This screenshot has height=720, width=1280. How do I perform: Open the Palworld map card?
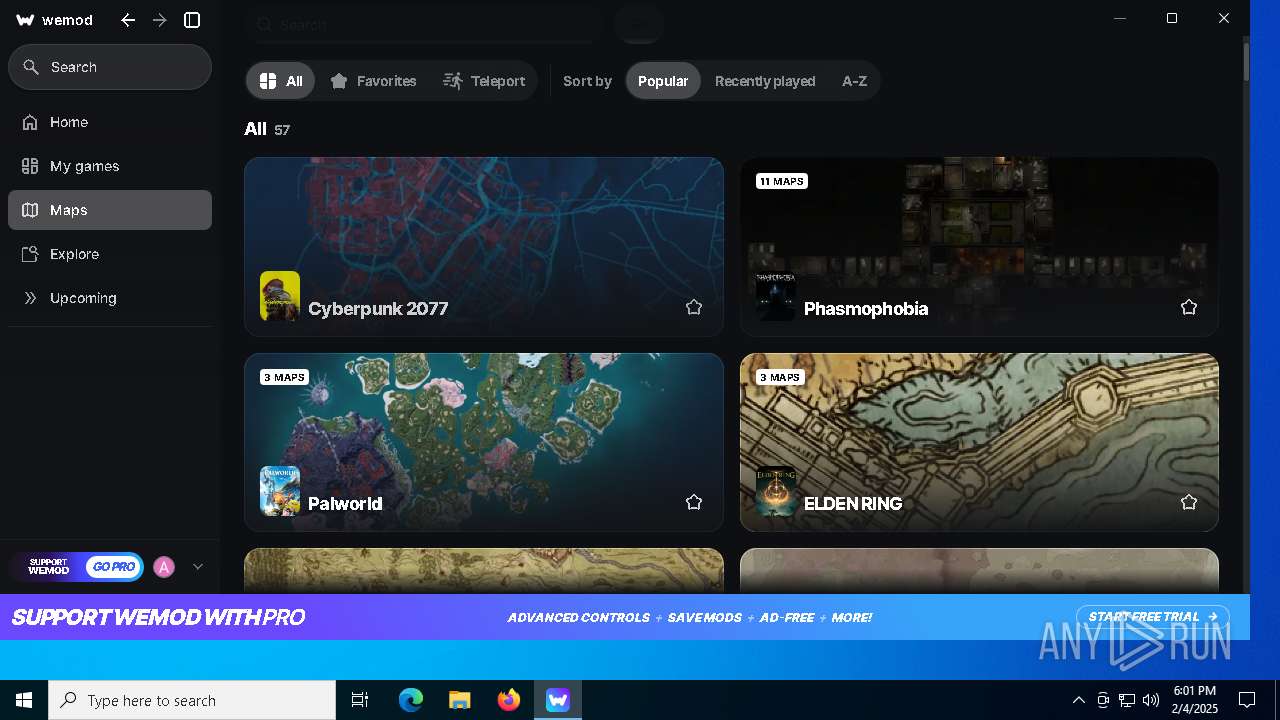coord(484,442)
